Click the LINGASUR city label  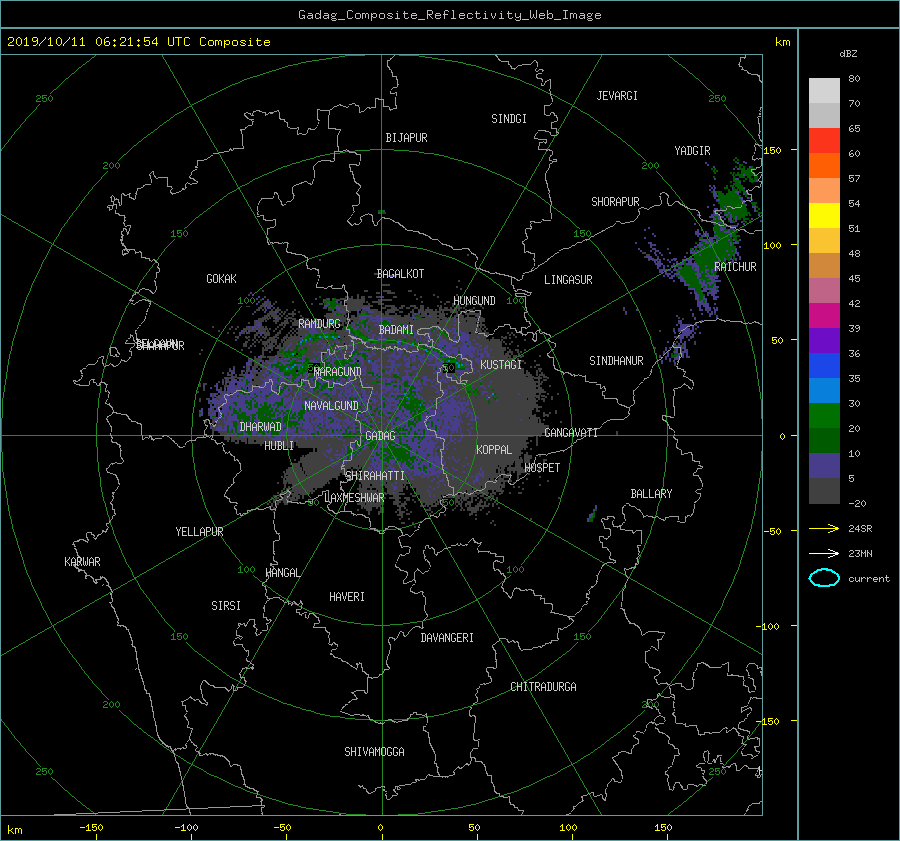coord(568,280)
